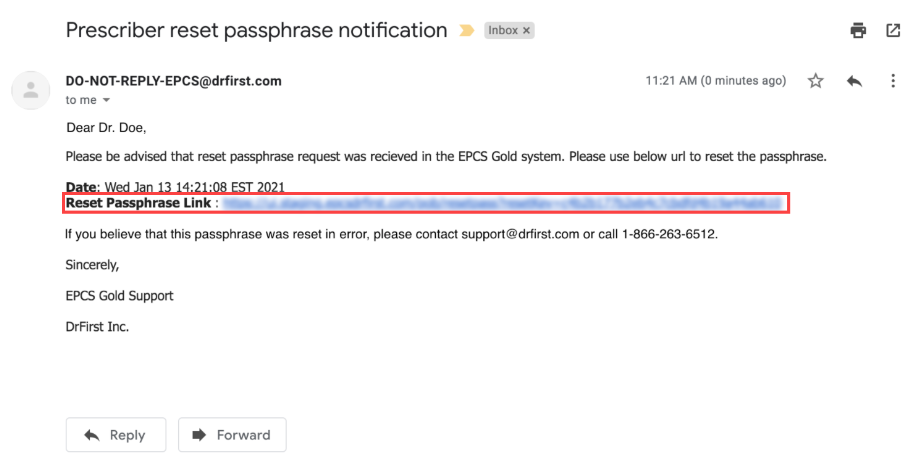Click the DO-NOT-REPLY-EPCS@drfirst.com sender address
The height and width of the screenshot is (460, 912).
pos(173,81)
